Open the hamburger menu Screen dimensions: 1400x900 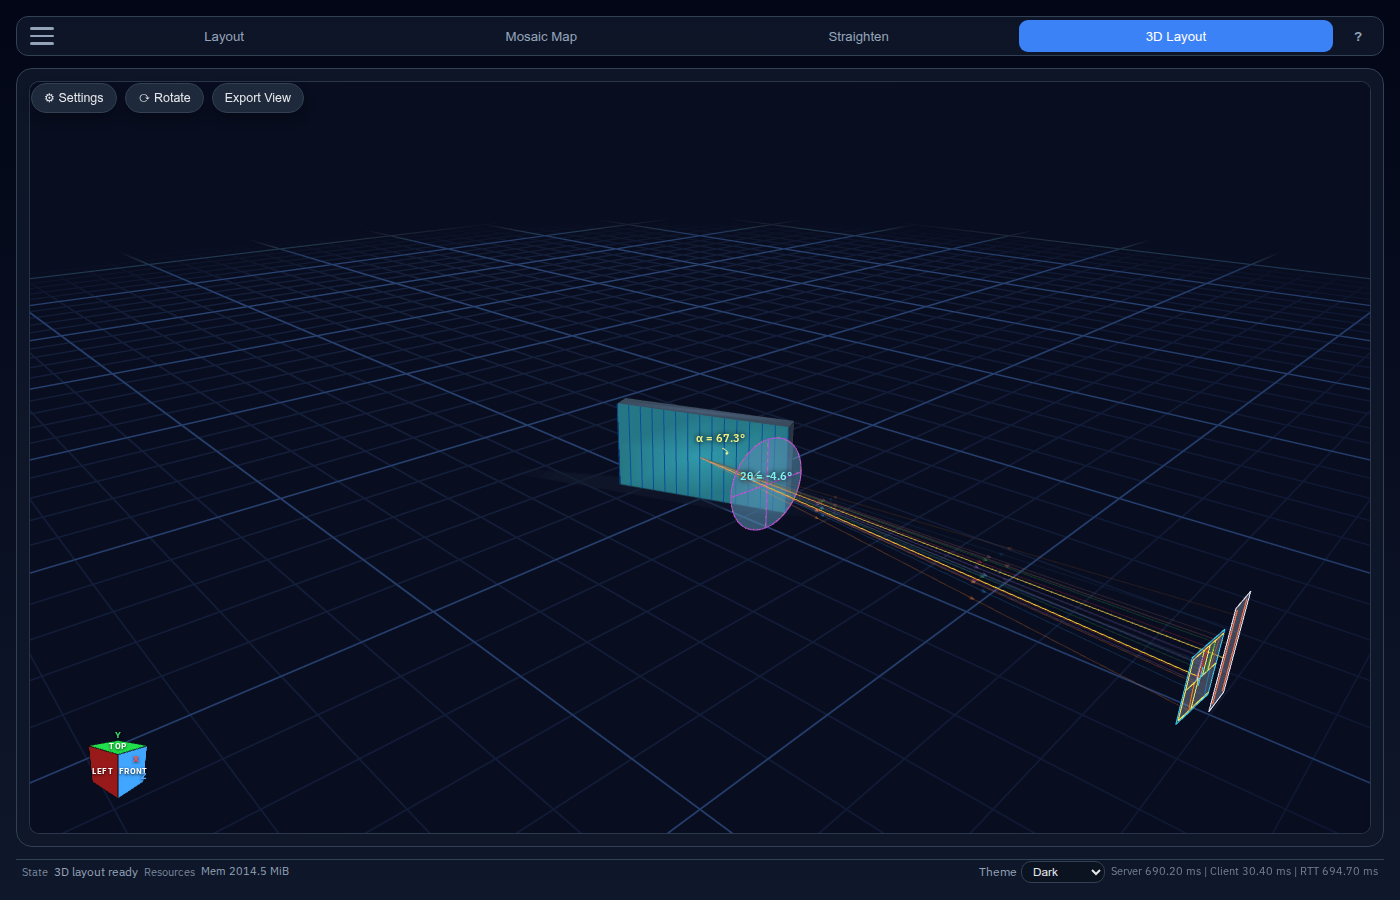[x=42, y=36]
